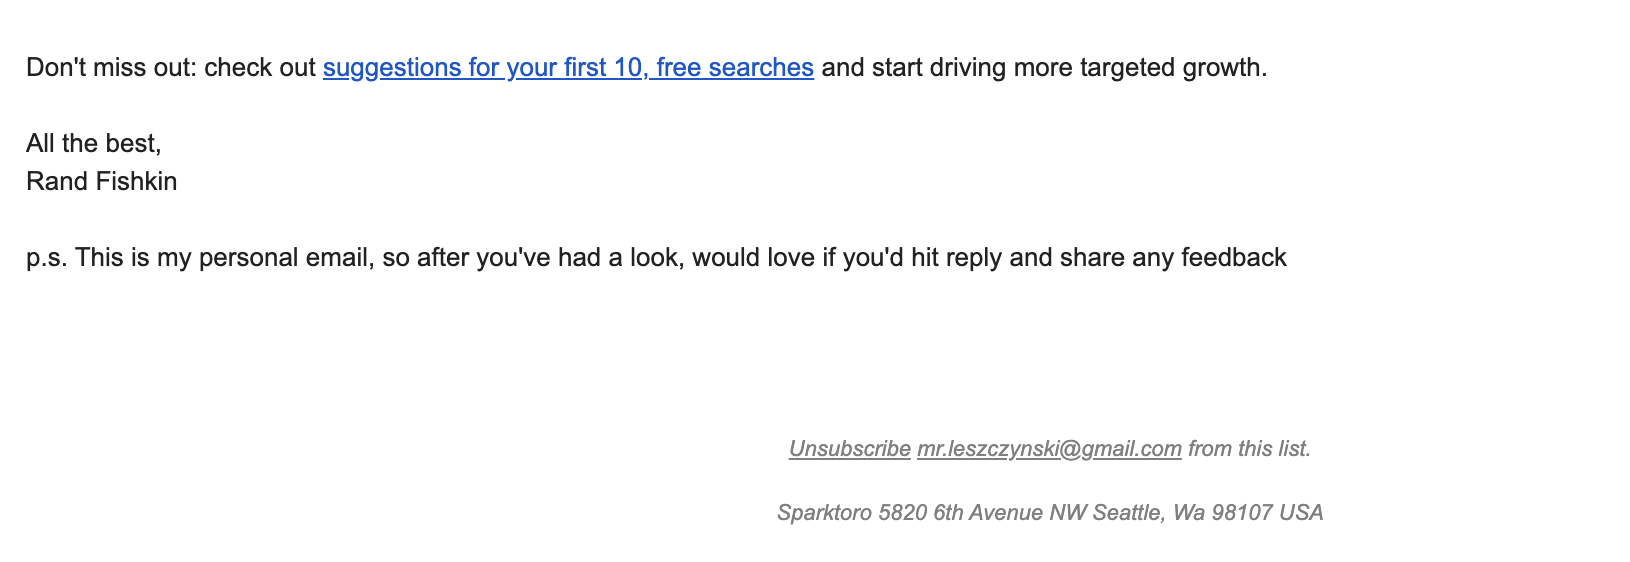Click the Rand Fishkin signature name
The image size is (1630, 562).
(x=101, y=182)
